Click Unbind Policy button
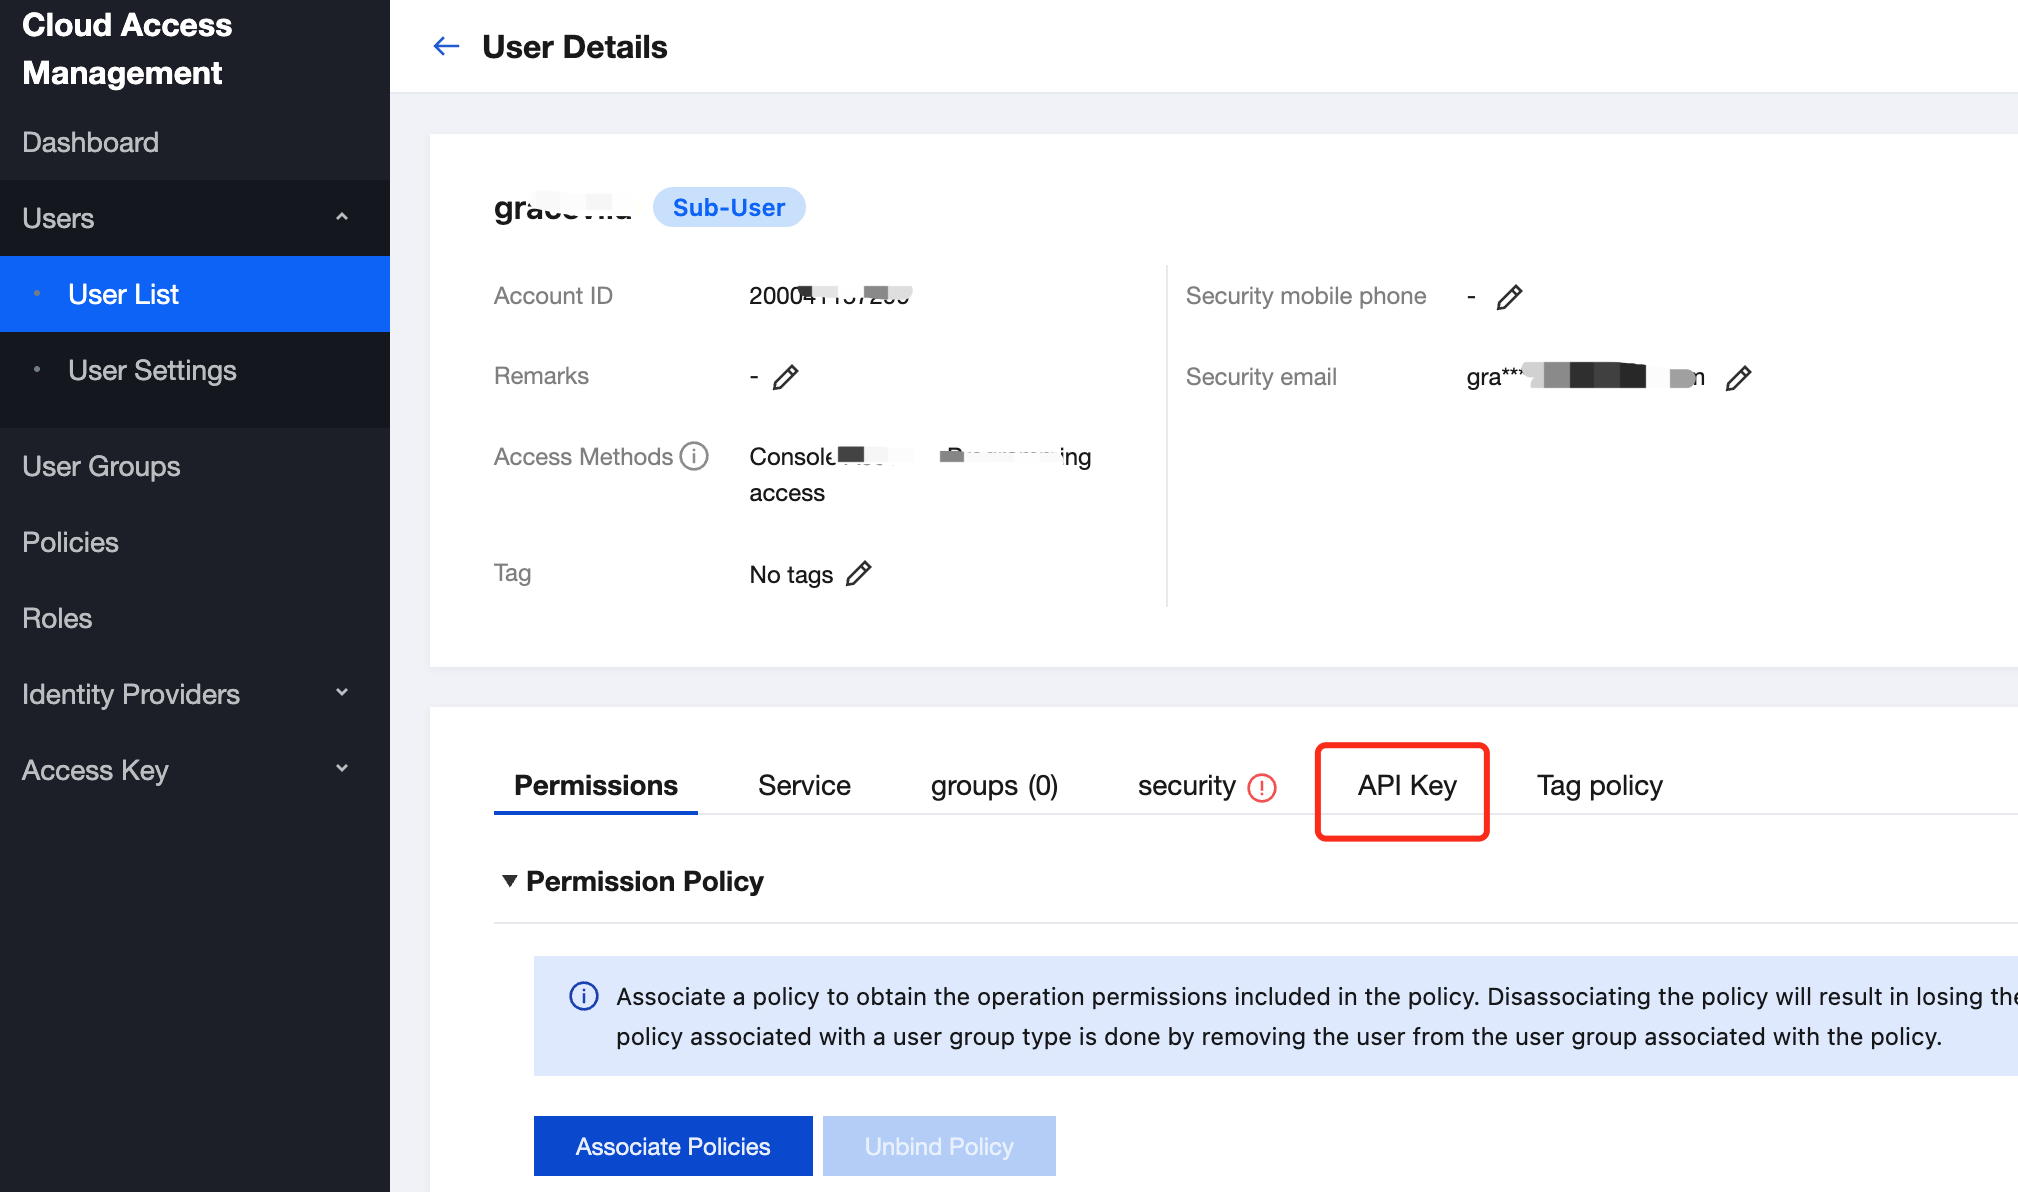Viewport: 2018px width, 1192px height. click(x=939, y=1146)
